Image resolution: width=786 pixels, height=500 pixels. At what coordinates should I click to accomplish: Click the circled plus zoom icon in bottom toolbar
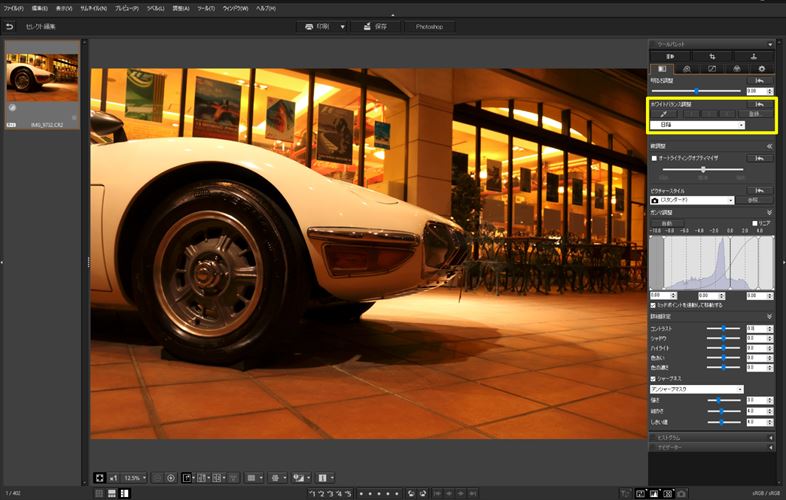click(x=170, y=478)
